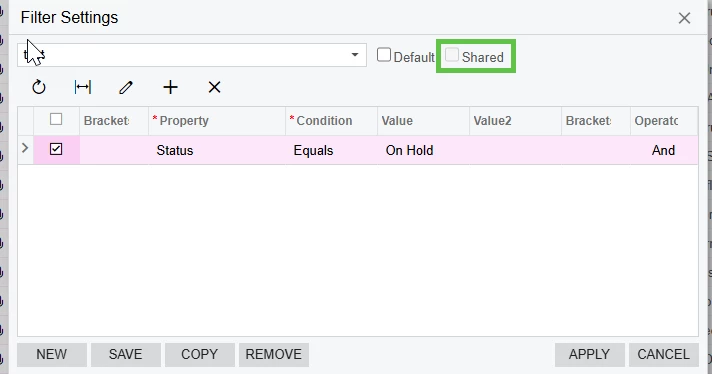
Task: Click the REMOVE button
Action: pyautogui.click(x=274, y=354)
